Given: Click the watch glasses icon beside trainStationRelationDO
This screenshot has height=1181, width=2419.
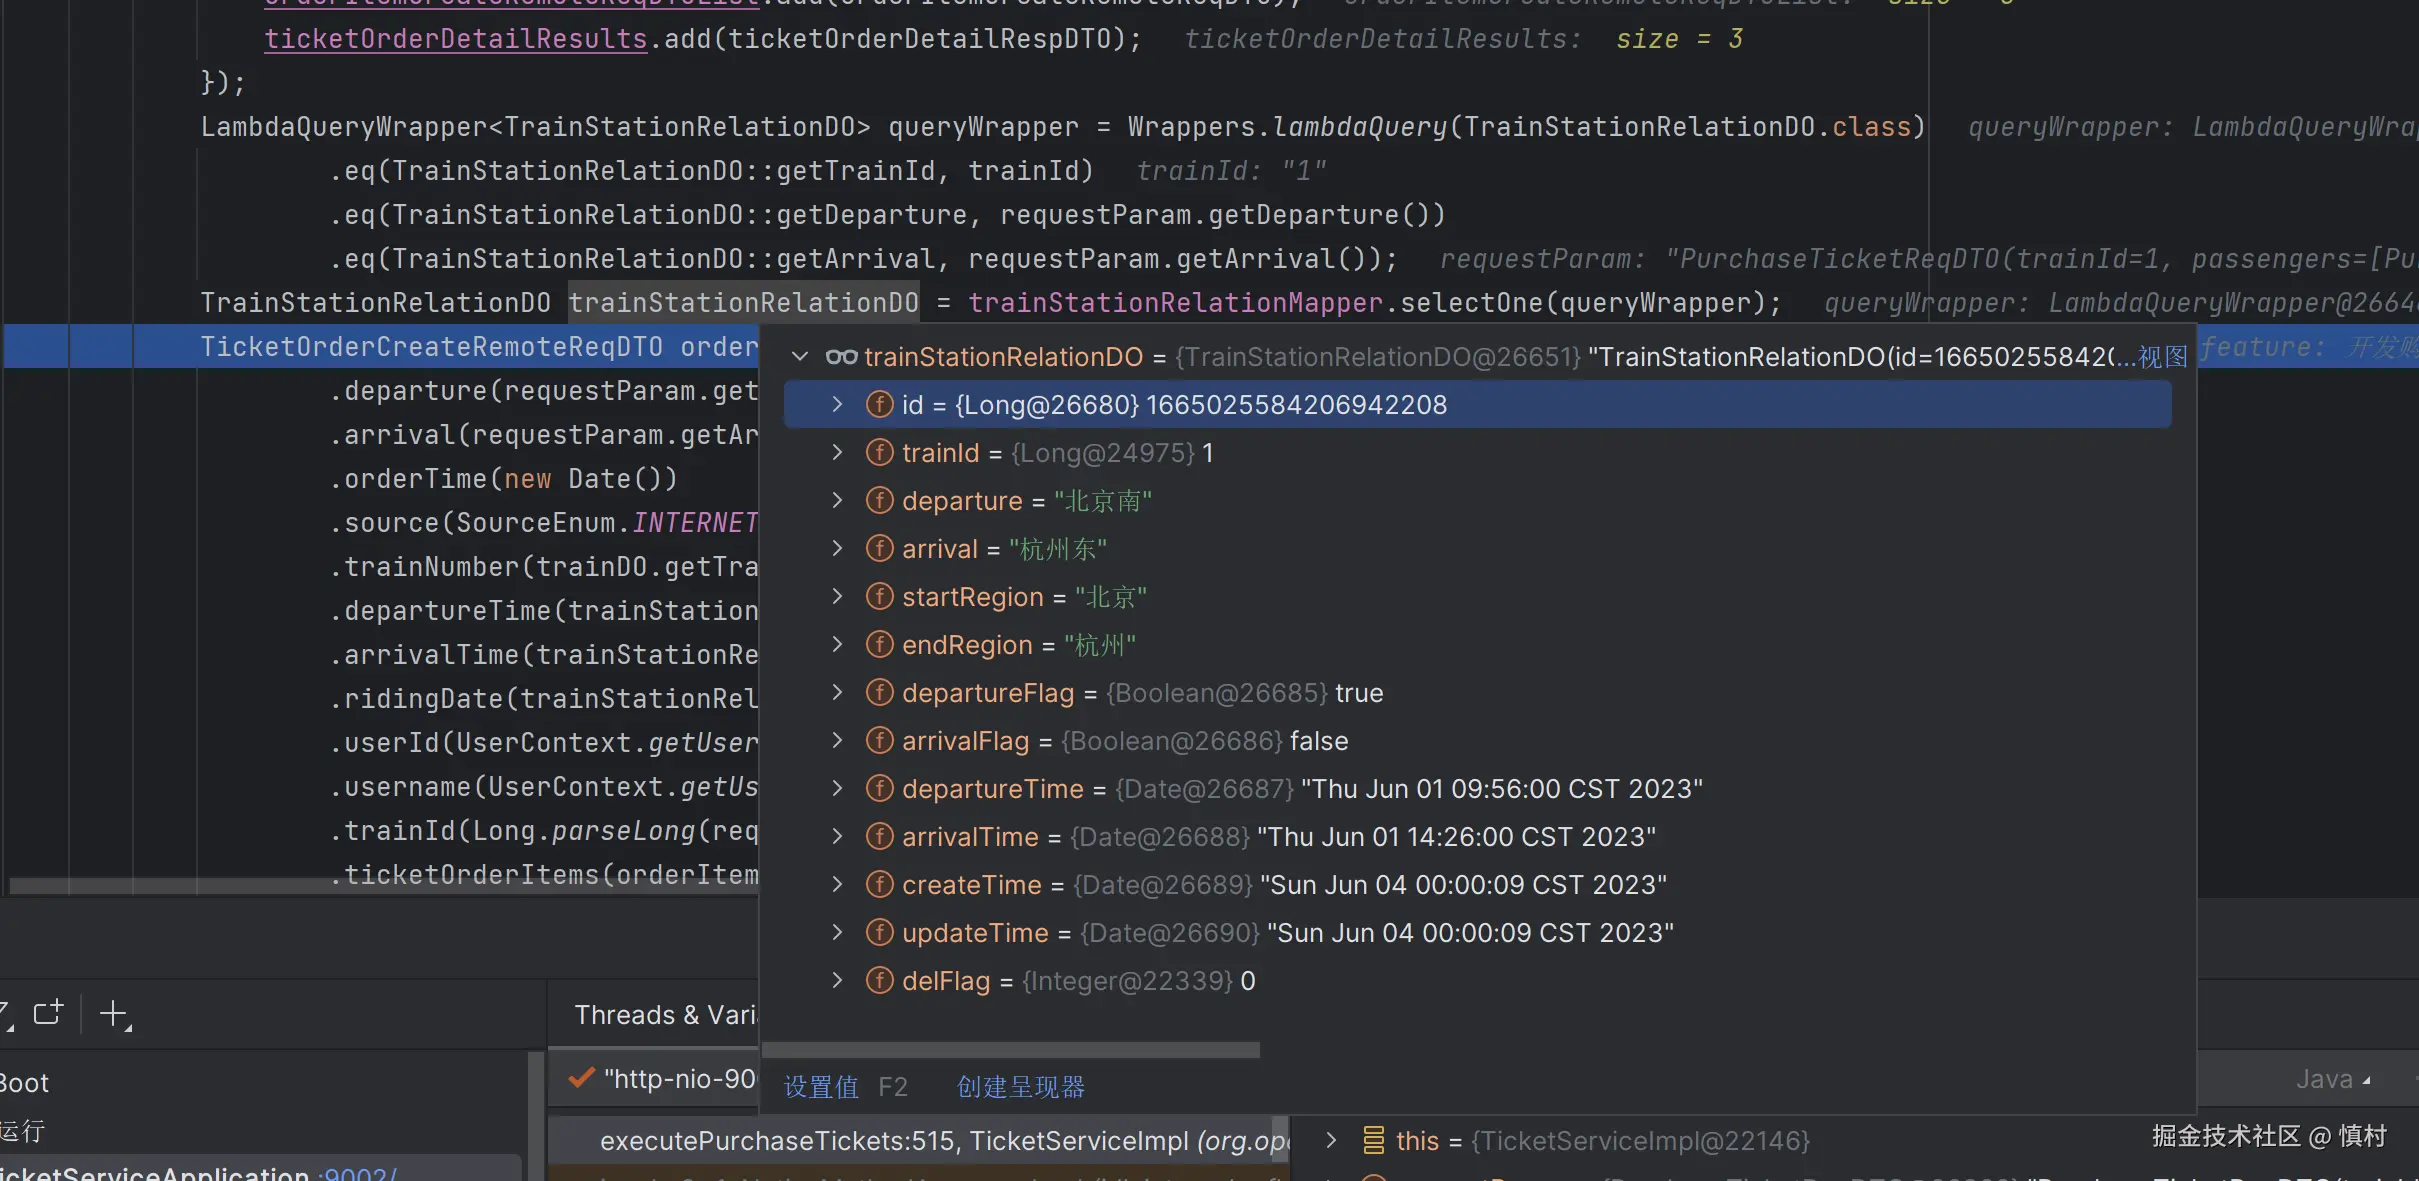Looking at the screenshot, I should (x=841, y=357).
